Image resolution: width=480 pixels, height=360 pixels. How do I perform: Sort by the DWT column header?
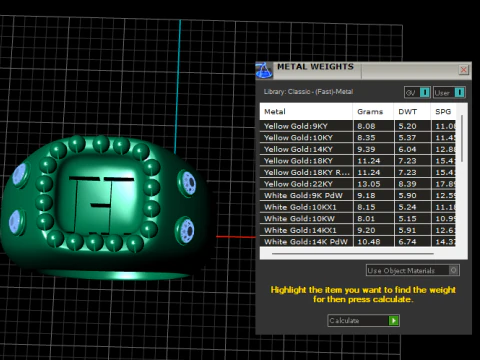click(x=412, y=112)
